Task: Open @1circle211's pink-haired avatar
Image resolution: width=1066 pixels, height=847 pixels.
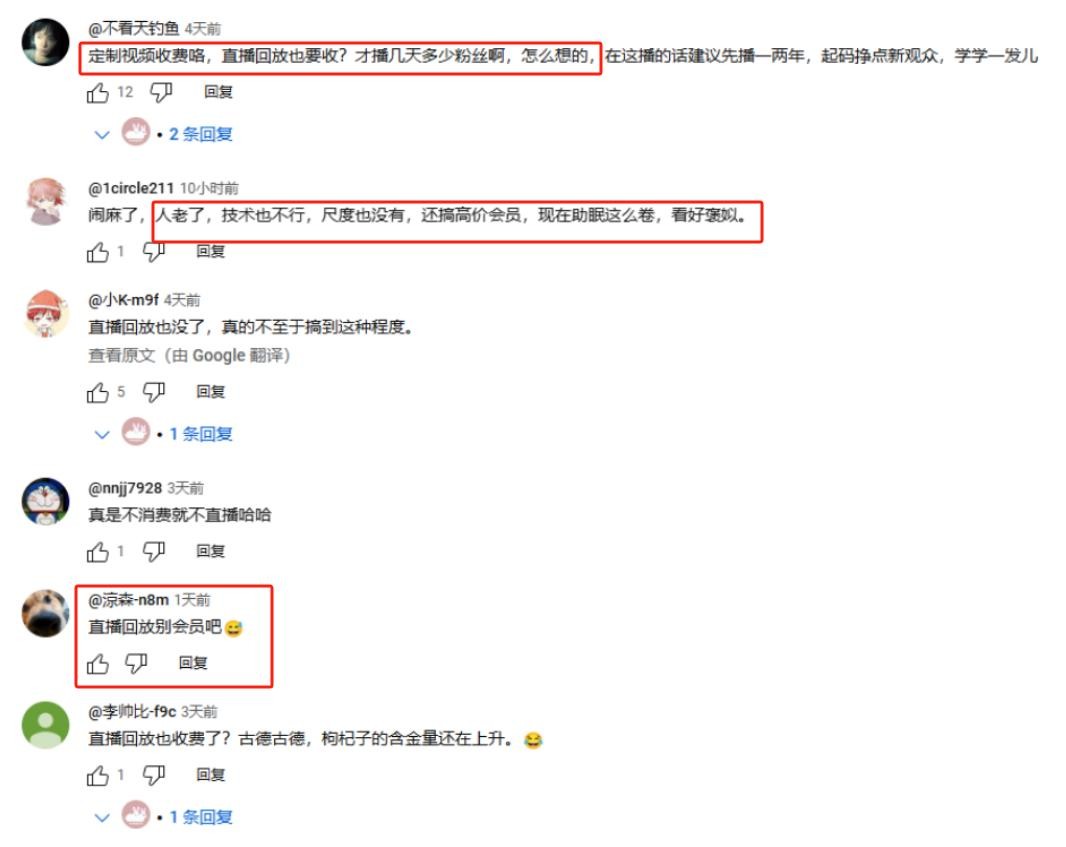Action: pyautogui.click(x=46, y=201)
